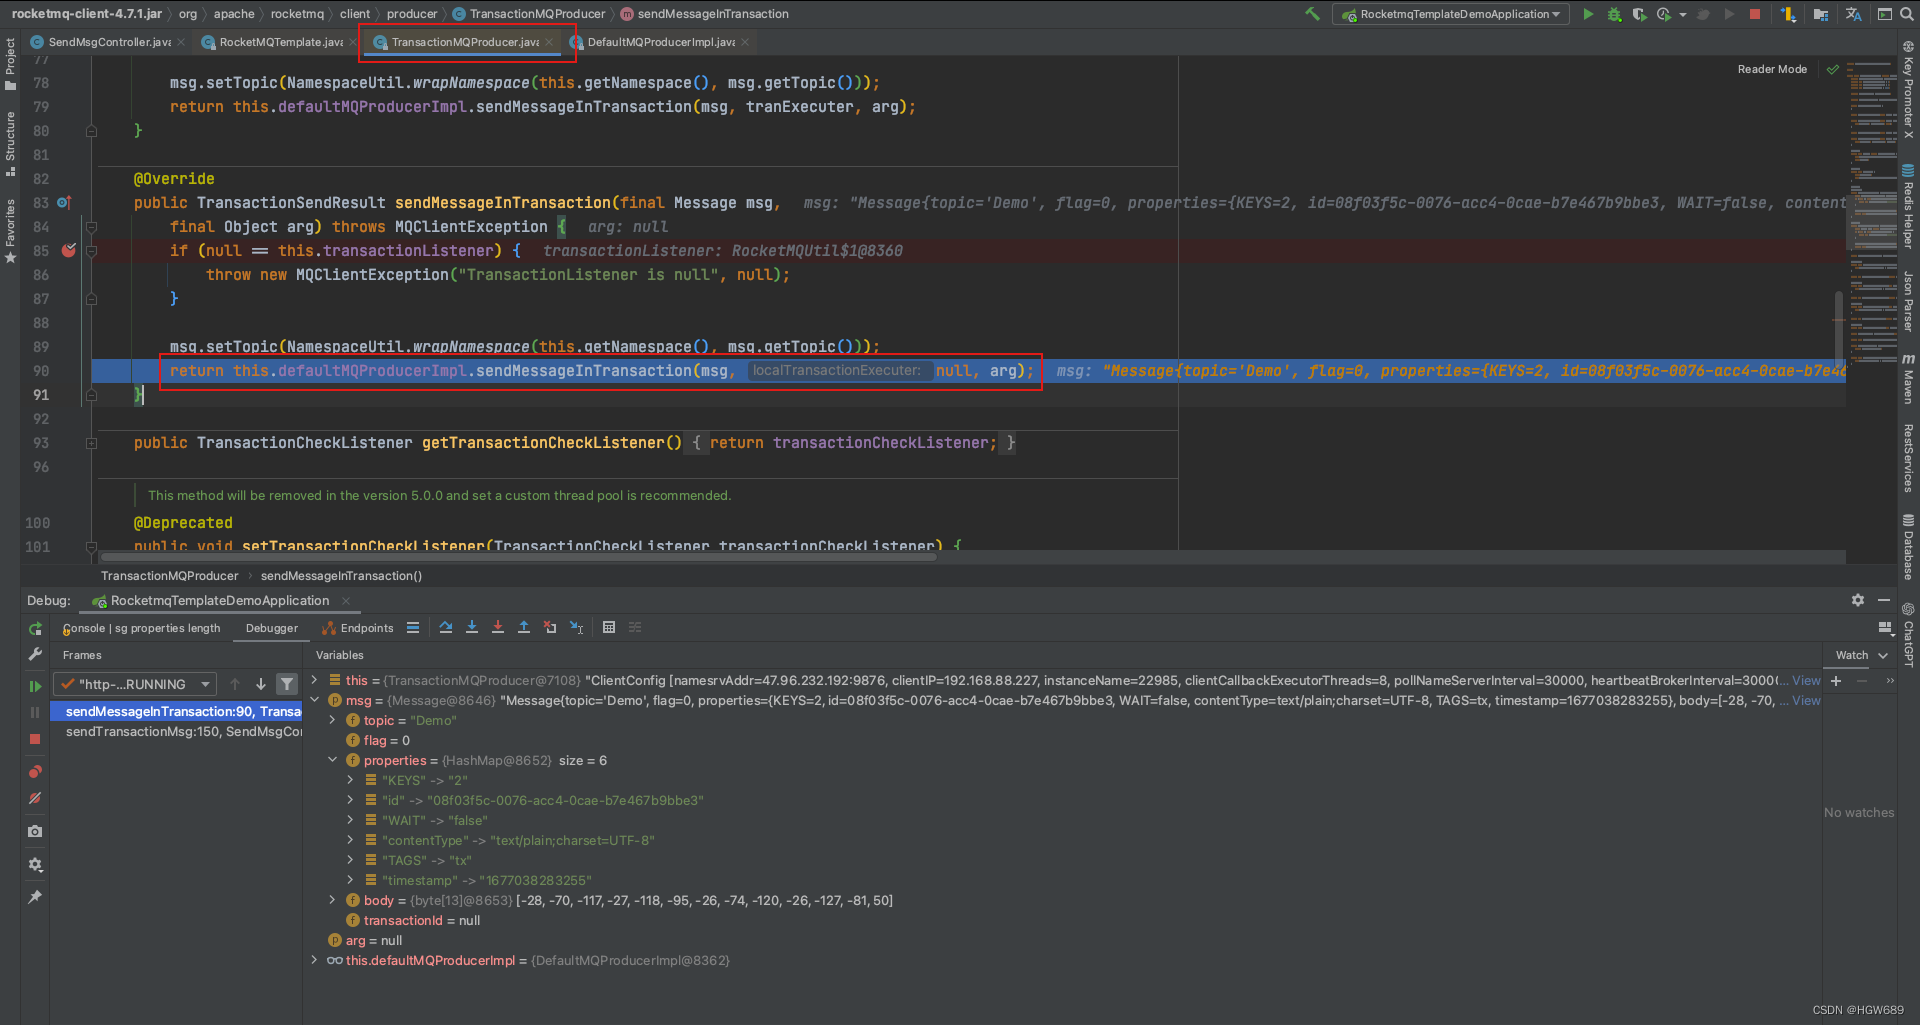The height and width of the screenshot is (1025, 1920).
Task: Click the override gutter icon at line 83
Action: (64, 202)
